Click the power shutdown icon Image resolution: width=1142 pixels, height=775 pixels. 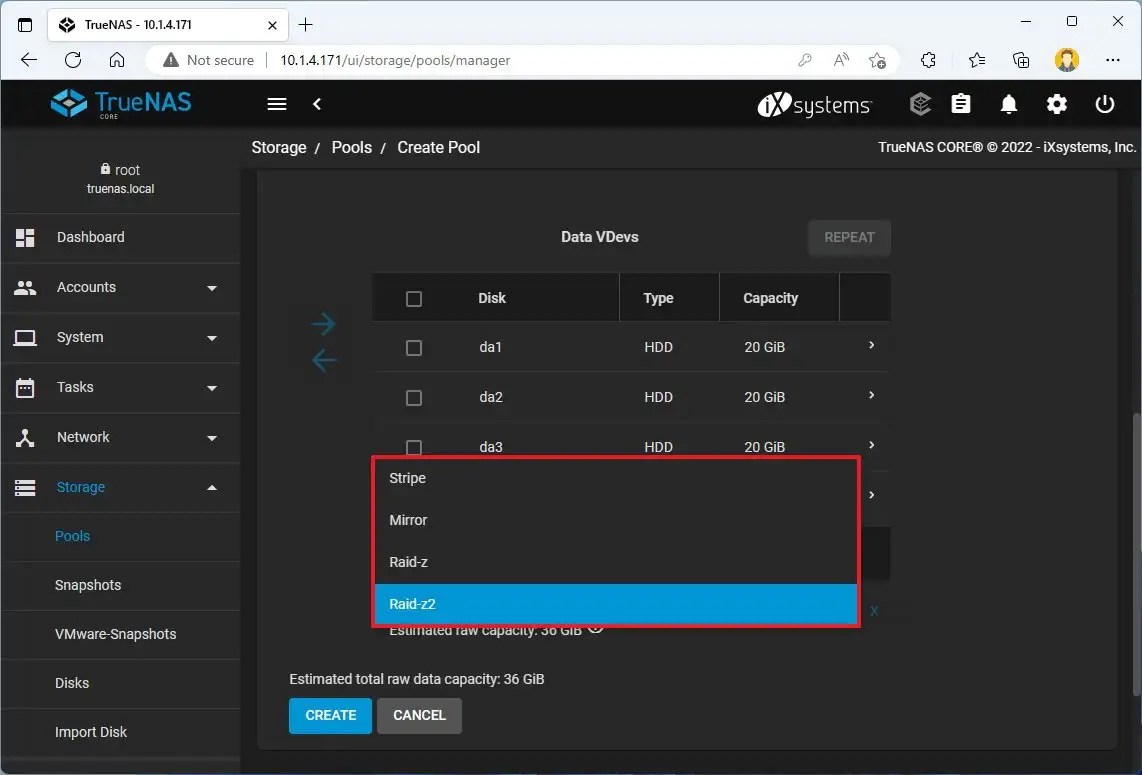click(1105, 103)
